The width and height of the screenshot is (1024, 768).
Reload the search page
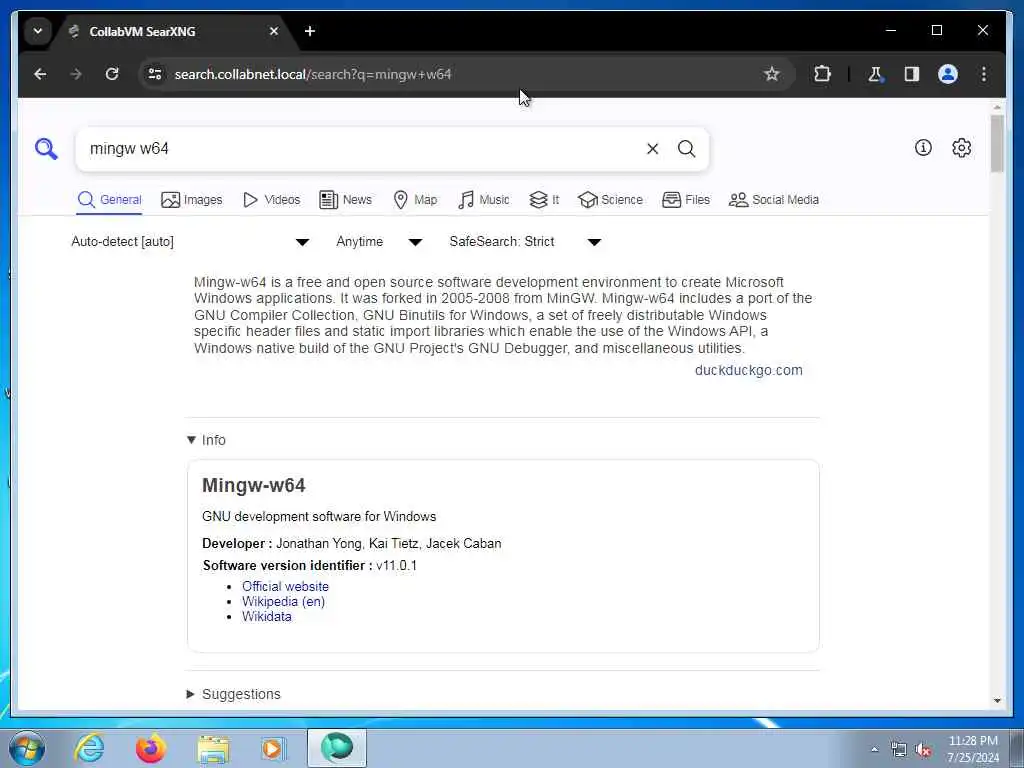pos(112,74)
